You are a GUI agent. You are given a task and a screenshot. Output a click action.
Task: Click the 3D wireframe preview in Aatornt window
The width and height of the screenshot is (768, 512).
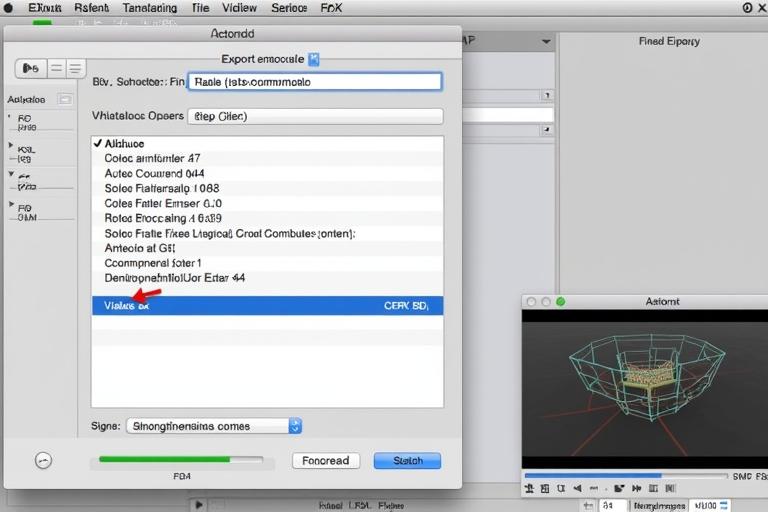pyautogui.click(x=645, y=389)
